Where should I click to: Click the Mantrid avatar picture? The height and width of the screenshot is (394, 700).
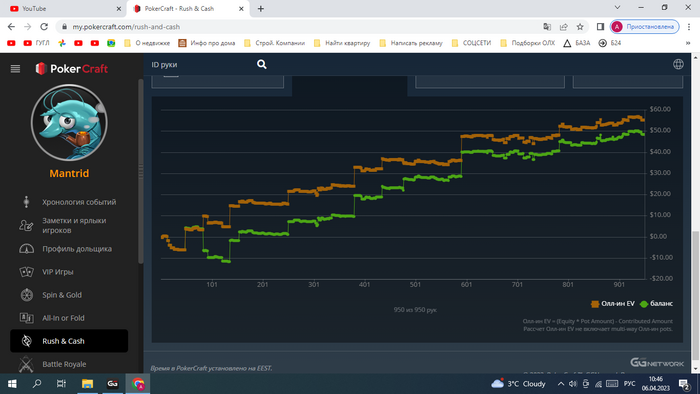point(69,123)
